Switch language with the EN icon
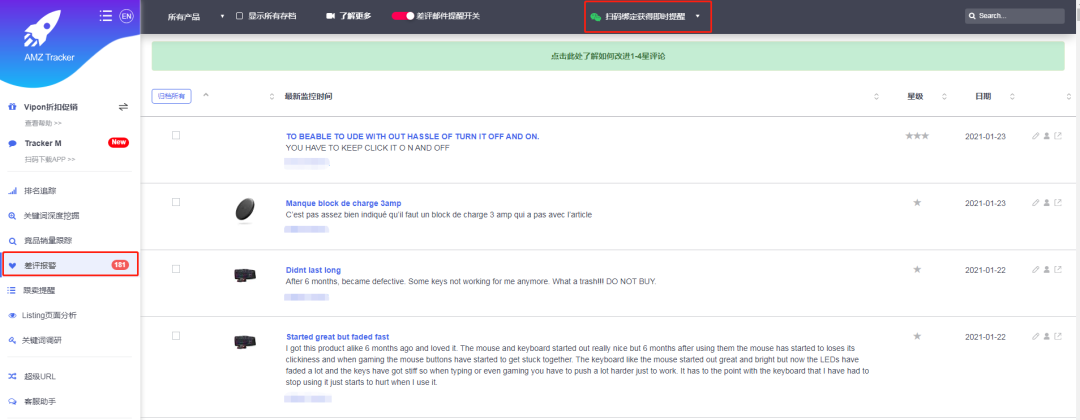Image resolution: width=1080 pixels, height=420 pixels. click(126, 16)
